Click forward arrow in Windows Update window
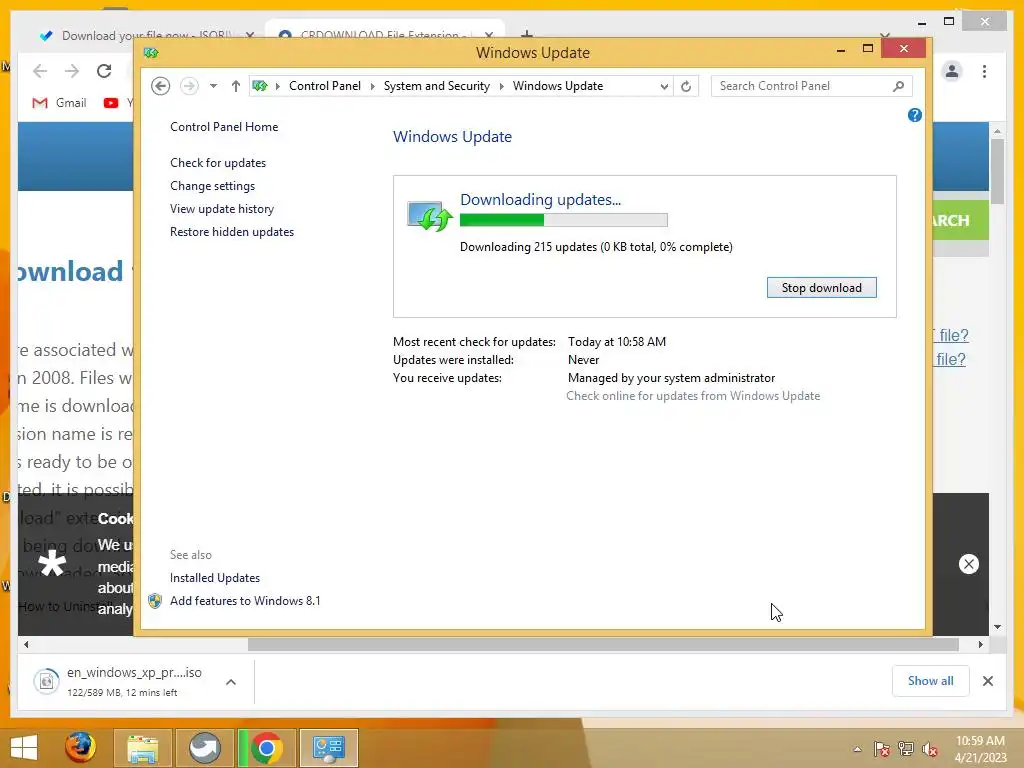This screenshot has height=768, width=1024. 189,86
